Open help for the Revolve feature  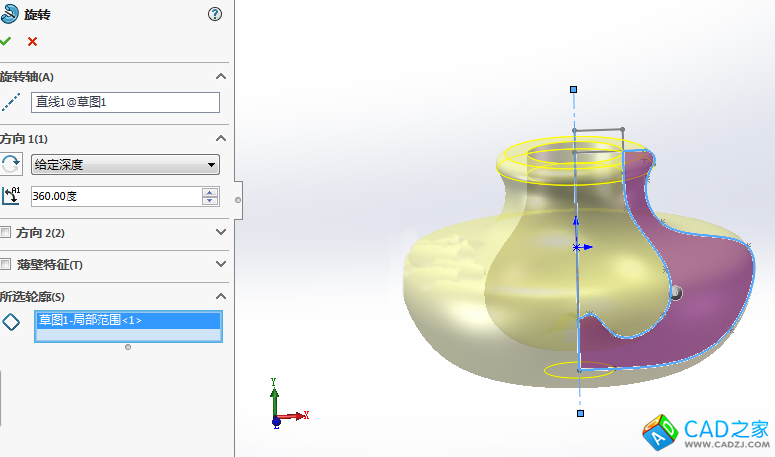pyautogui.click(x=214, y=14)
